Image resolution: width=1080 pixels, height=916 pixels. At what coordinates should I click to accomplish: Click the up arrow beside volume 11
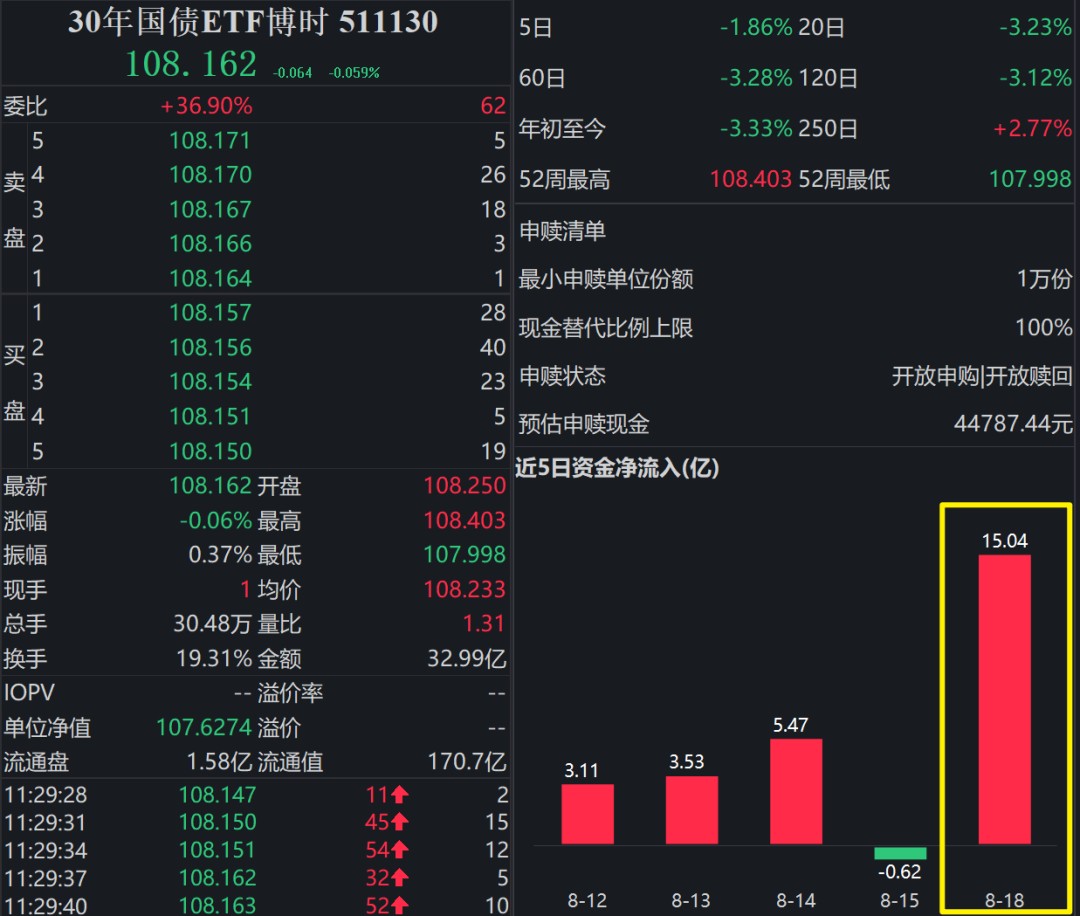[x=400, y=795]
